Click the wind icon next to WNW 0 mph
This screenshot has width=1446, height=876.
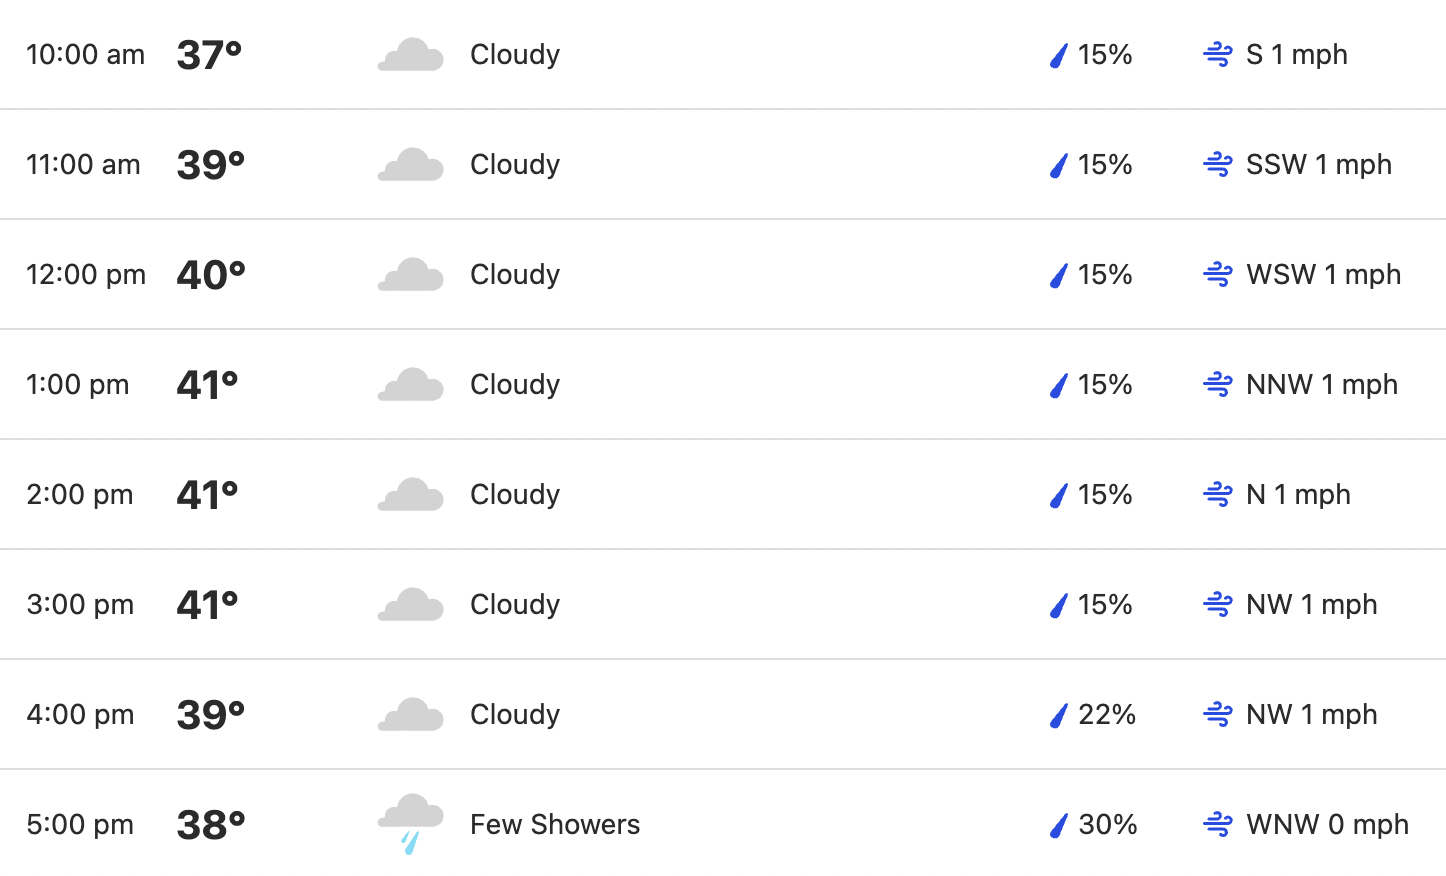tap(1218, 824)
